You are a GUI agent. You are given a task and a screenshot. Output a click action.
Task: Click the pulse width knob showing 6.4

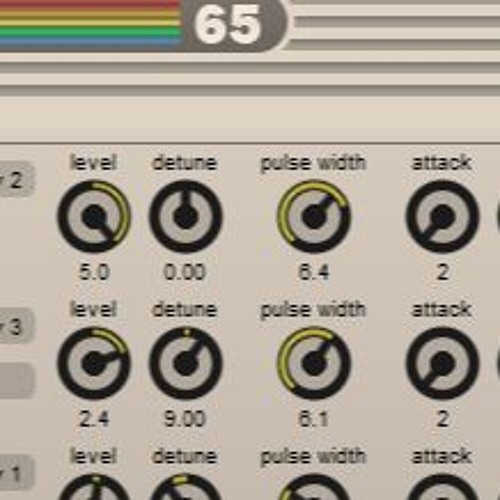pos(314,217)
